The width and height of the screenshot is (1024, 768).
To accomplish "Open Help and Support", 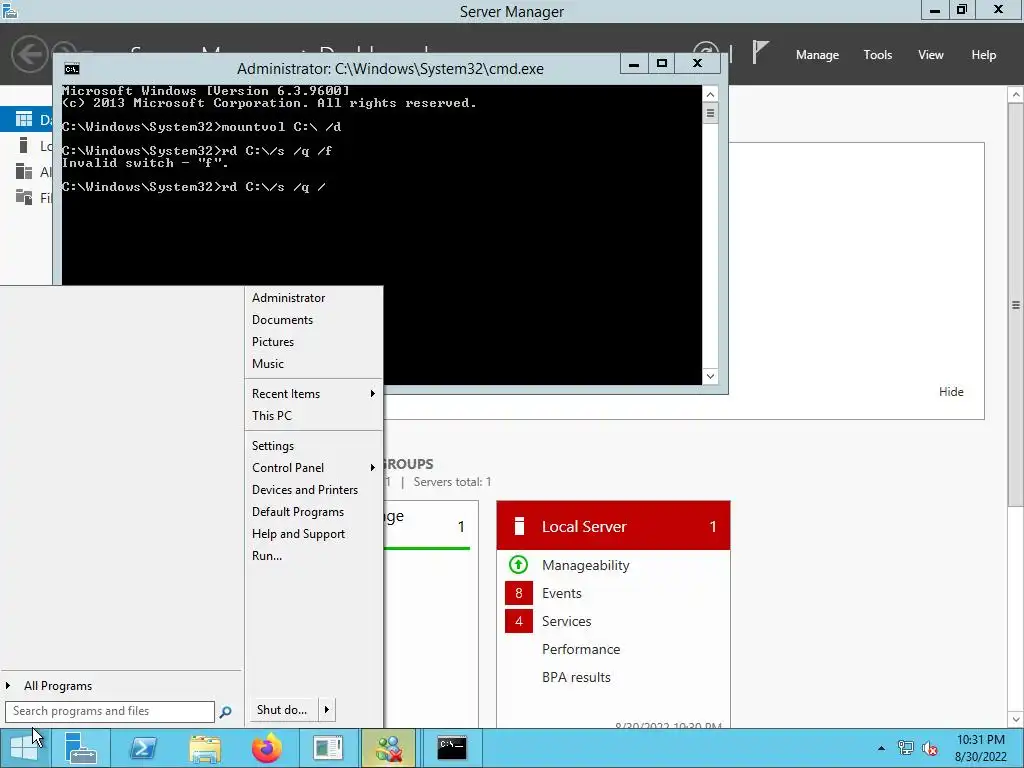I will tap(313, 534).
